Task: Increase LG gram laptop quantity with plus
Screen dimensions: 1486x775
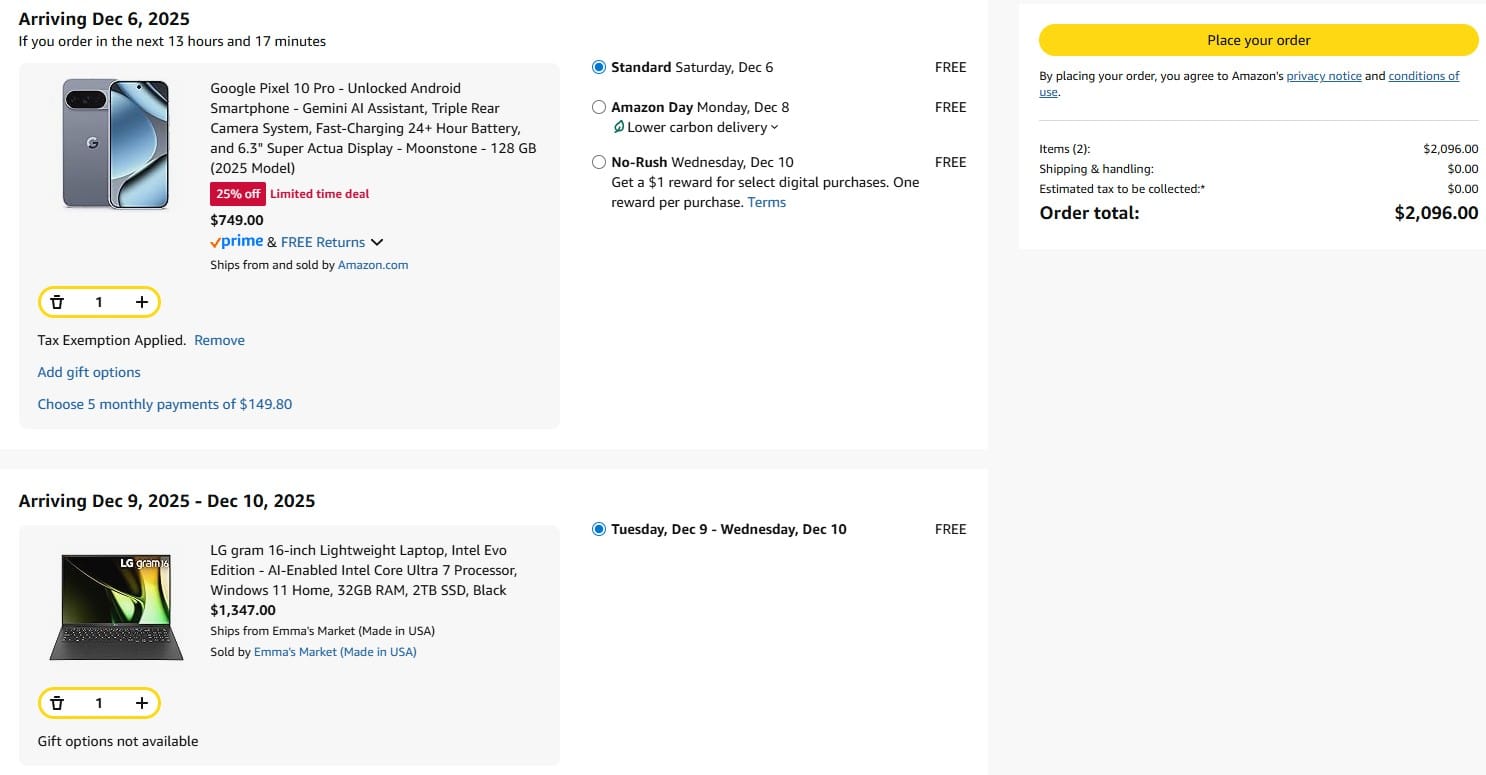Action: (141, 703)
